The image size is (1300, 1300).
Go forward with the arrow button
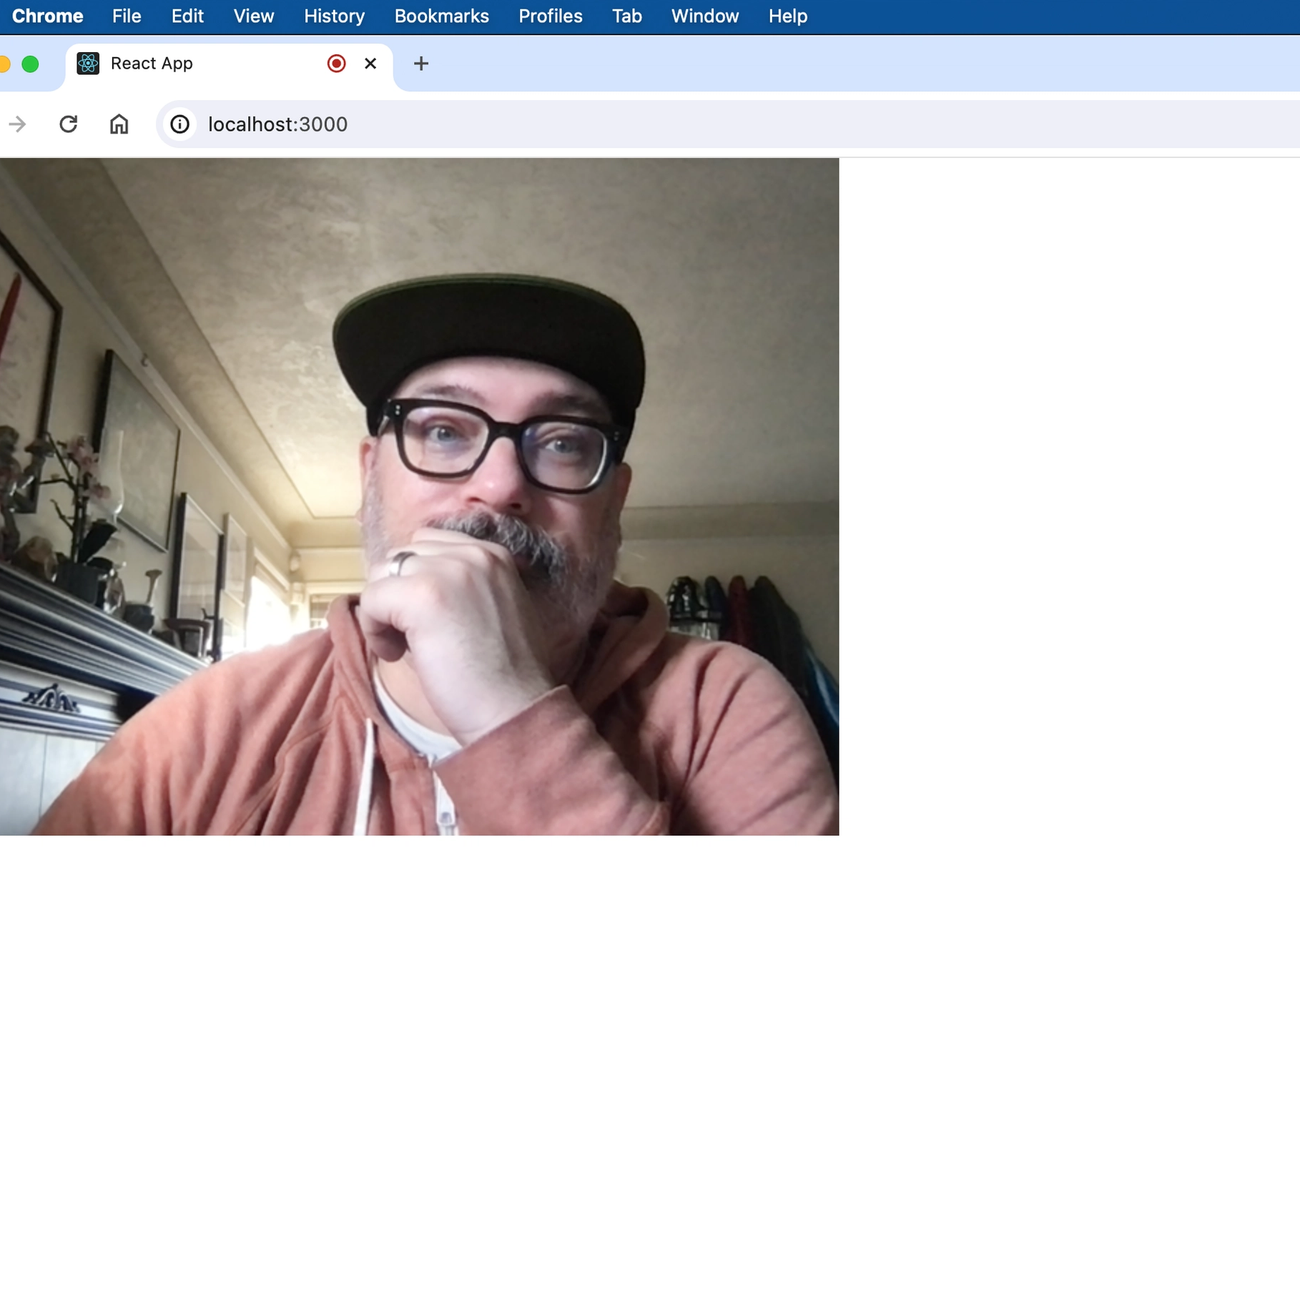[x=18, y=124]
